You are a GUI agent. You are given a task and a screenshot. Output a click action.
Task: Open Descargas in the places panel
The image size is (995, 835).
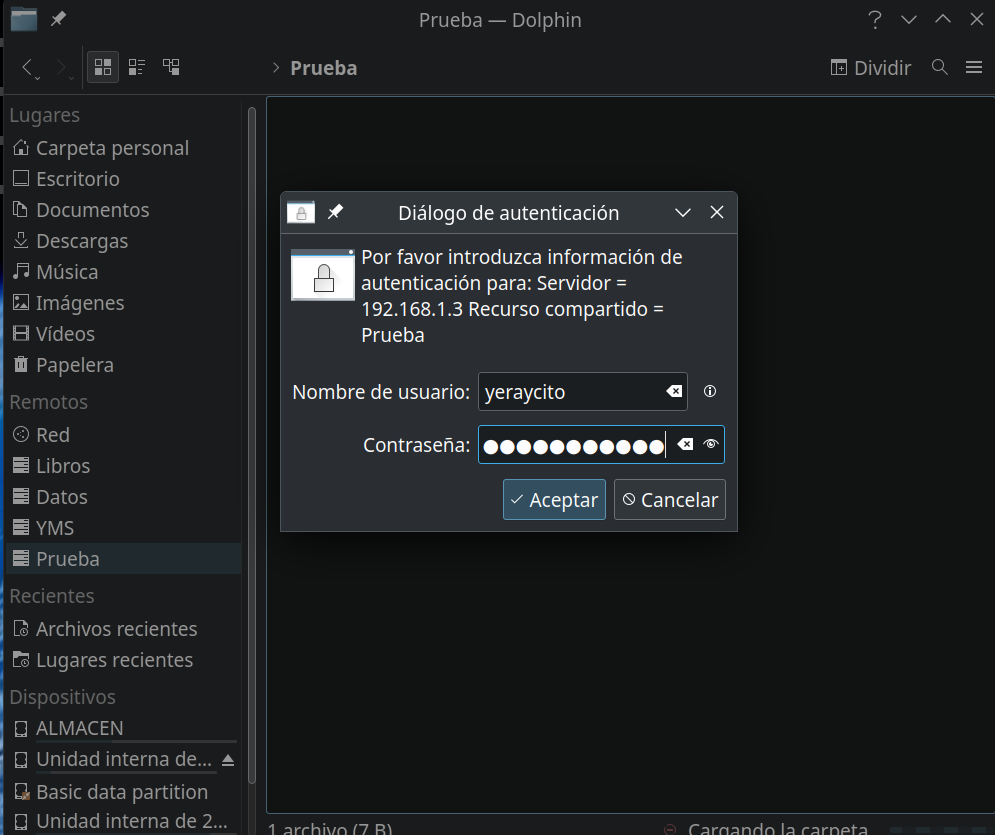tap(82, 241)
